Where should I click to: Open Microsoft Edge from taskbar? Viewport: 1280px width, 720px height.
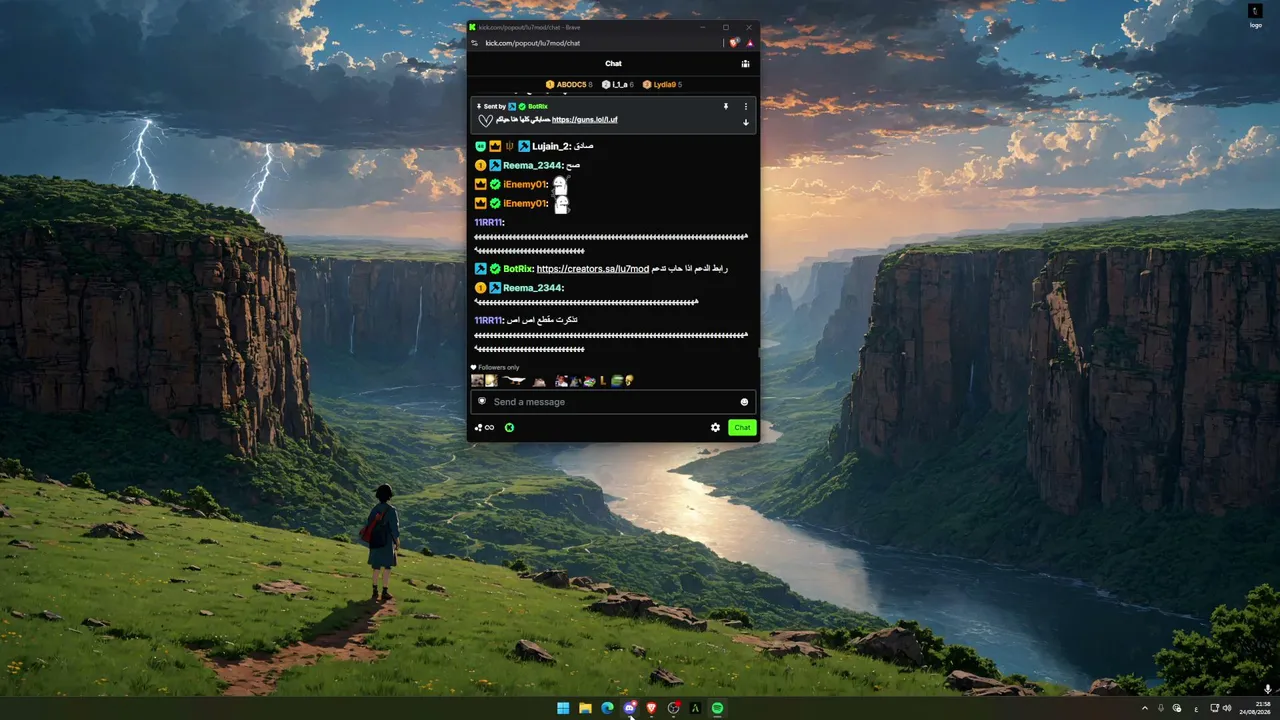[607, 708]
